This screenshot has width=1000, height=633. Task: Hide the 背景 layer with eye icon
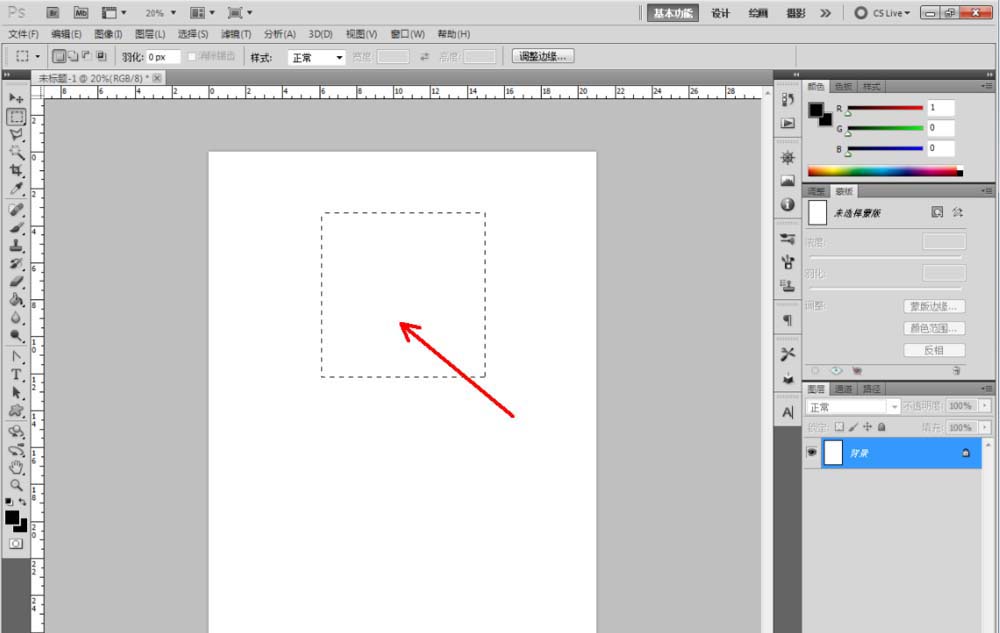click(x=812, y=453)
